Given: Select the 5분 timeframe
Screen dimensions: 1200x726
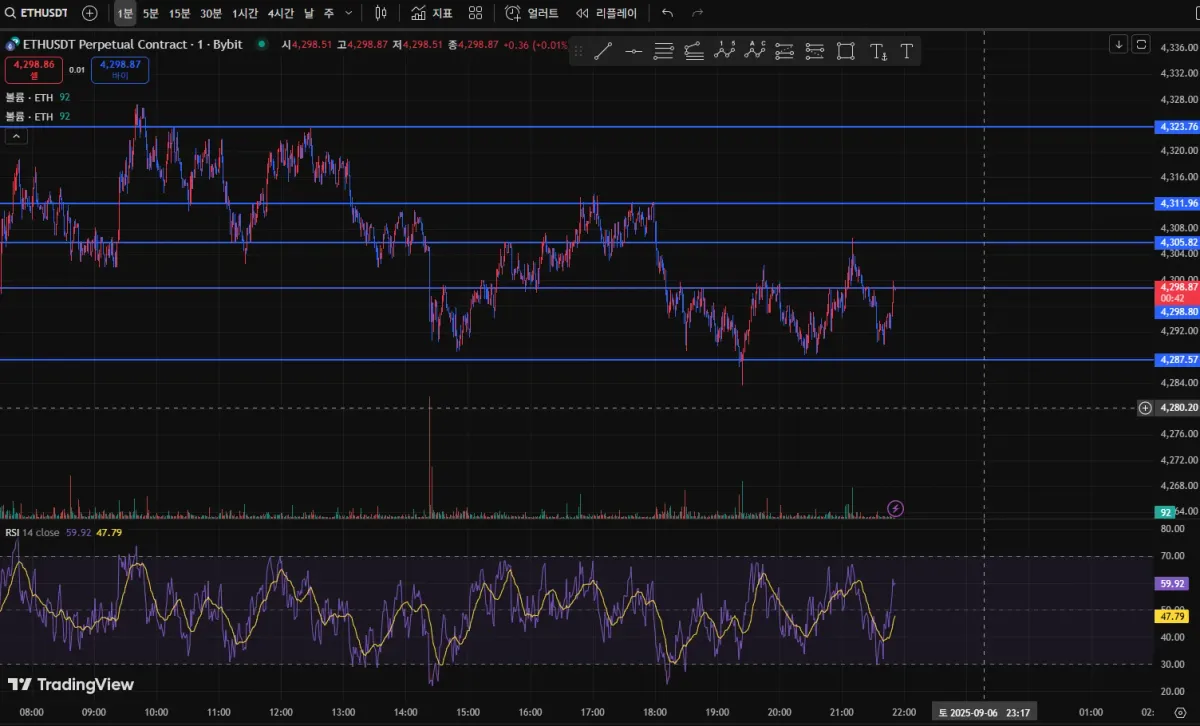Looking at the screenshot, I should 150,13.
